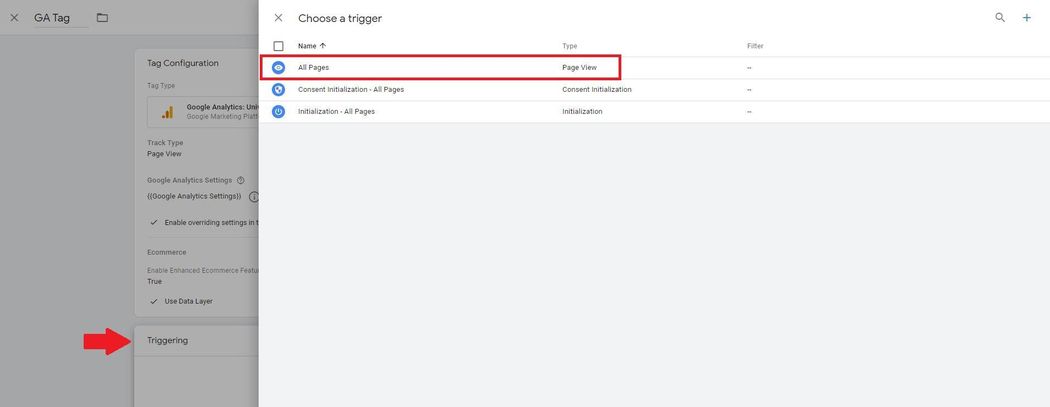Select Consent Initialization - All Pages trigger

click(351, 90)
